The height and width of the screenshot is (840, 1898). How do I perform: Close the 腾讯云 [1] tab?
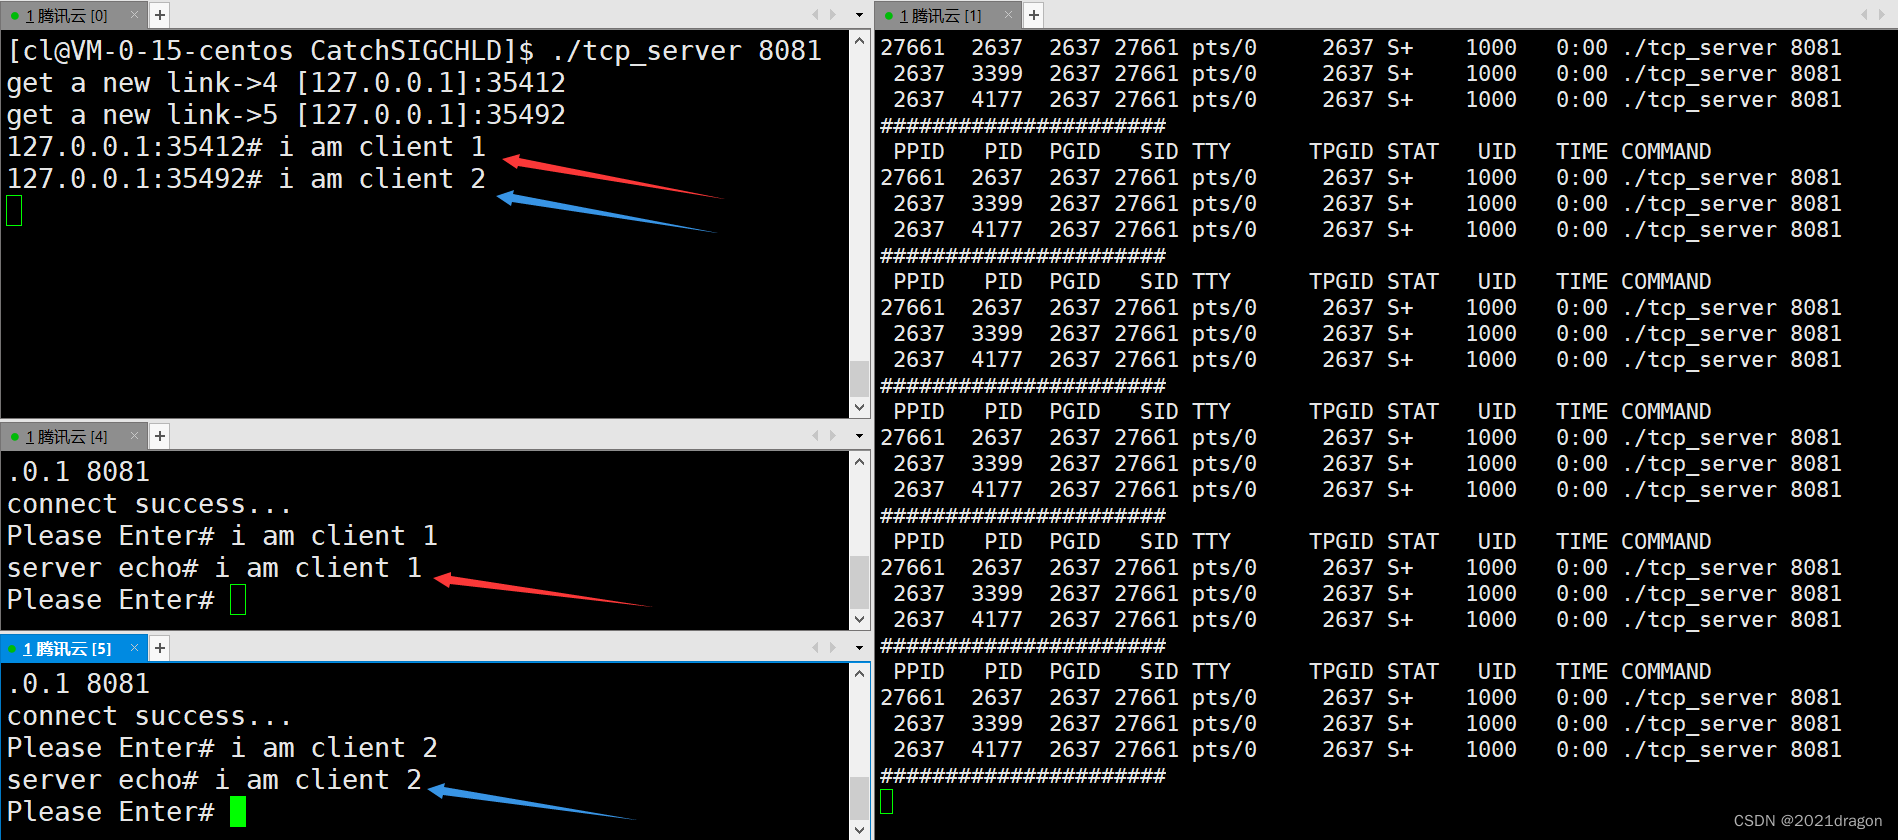(x=1008, y=15)
